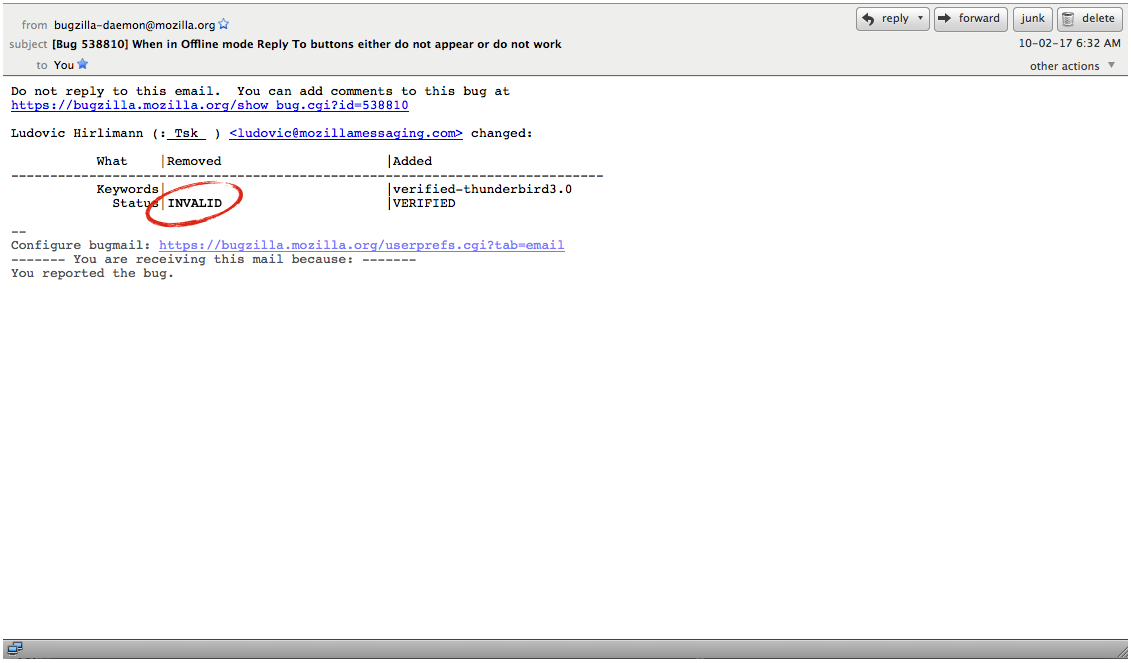Mark this message as junk
The width and height of the screenshot is (1131, 663).
pos(1032,19)
